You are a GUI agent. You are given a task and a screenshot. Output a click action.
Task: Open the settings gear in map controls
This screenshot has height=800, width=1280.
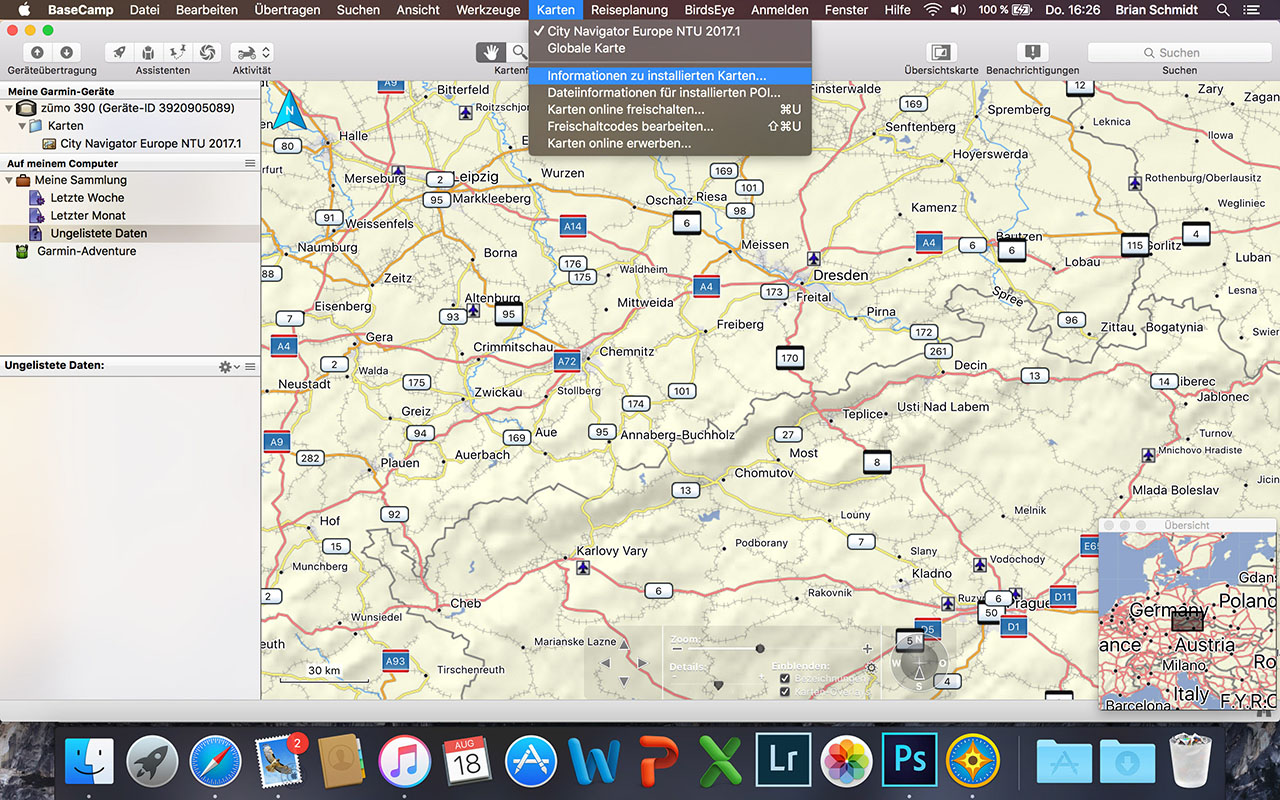click(870, 668)
